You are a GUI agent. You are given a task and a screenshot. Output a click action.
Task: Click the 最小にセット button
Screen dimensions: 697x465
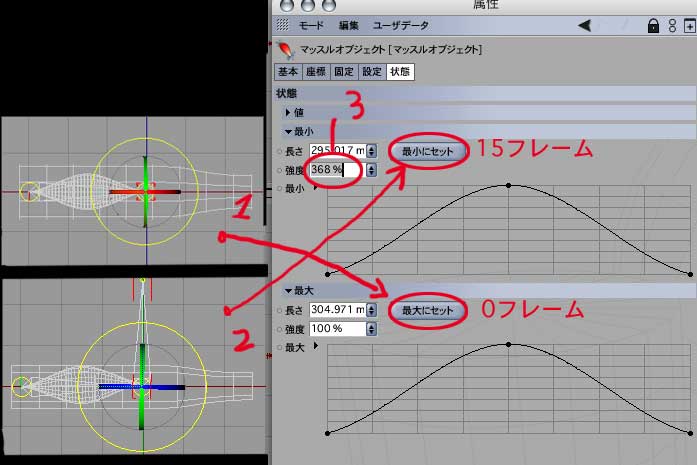428,151
